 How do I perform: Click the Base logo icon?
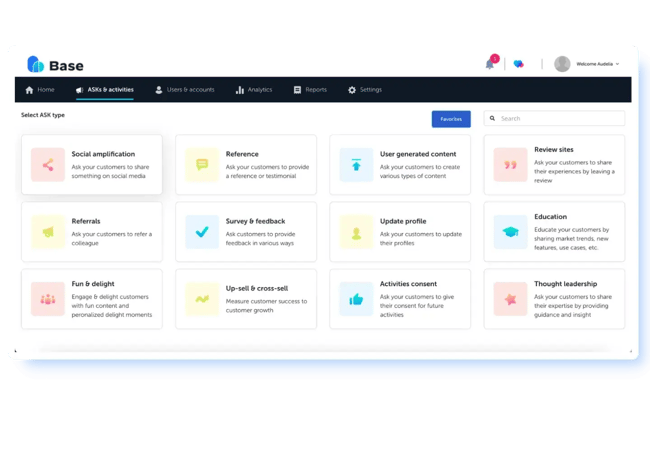pos(36,64)
